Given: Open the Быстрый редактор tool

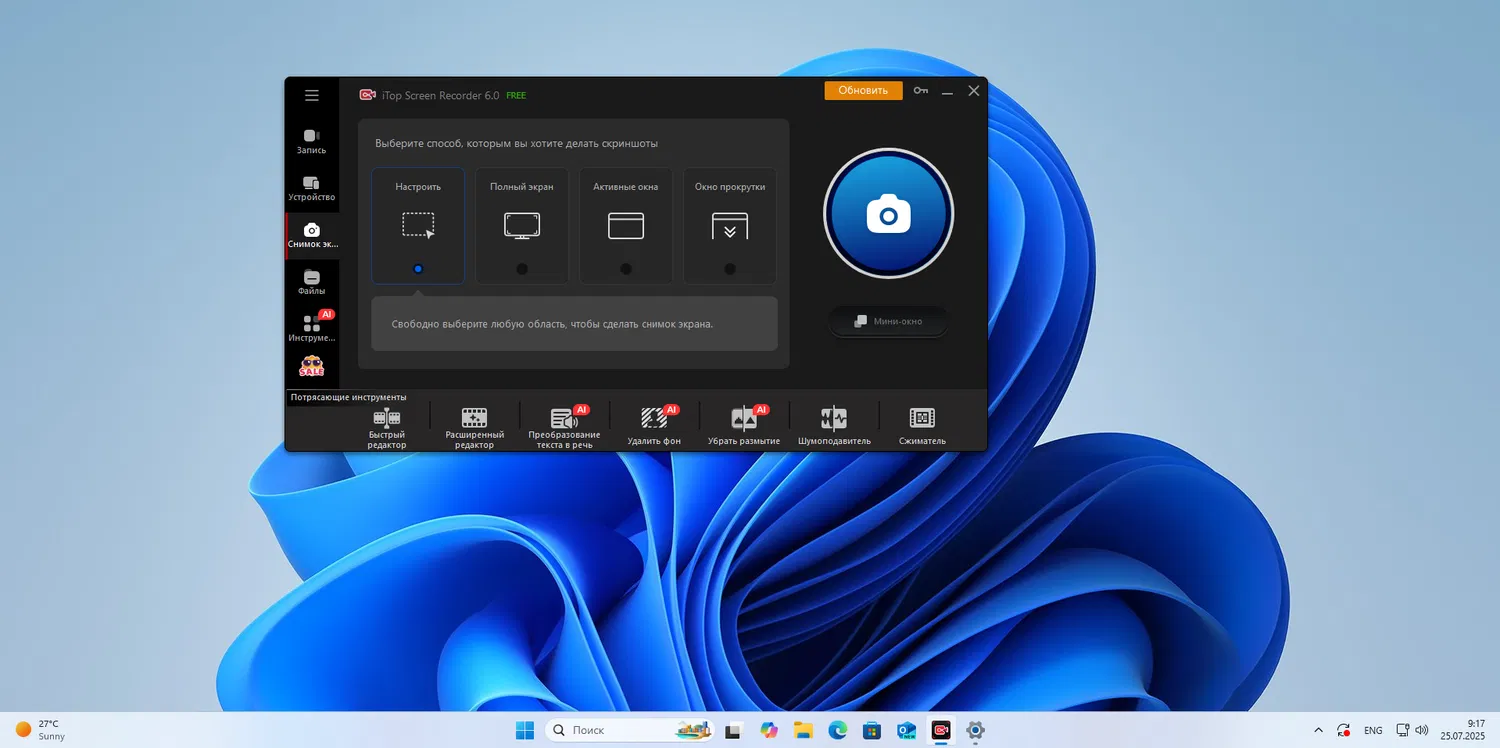Looking at the screenshot, I should 387,427.
